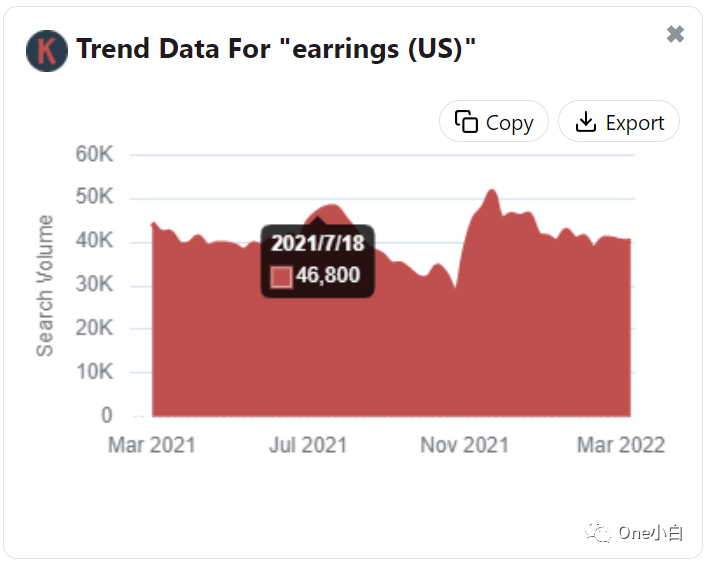Click the Mar 2021 x-axis label
Screen dimensions: 706x563
point(151,444)
